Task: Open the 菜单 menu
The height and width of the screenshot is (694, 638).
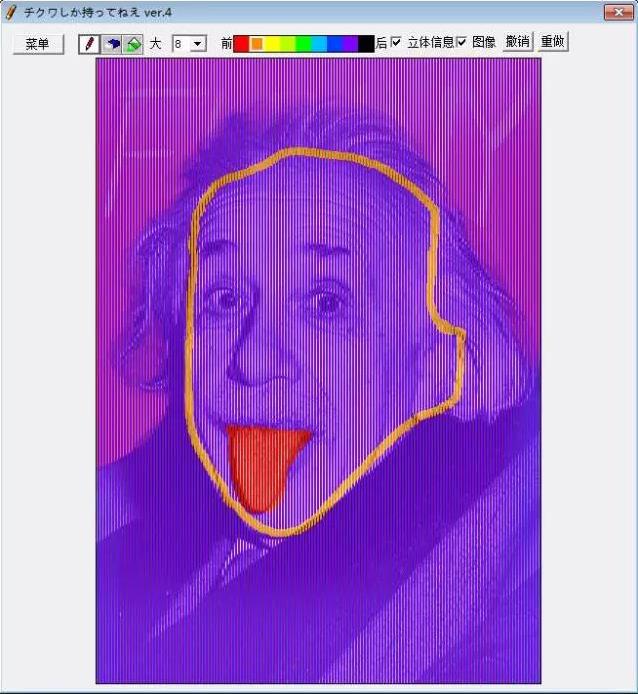Action: tap(38, 44)
